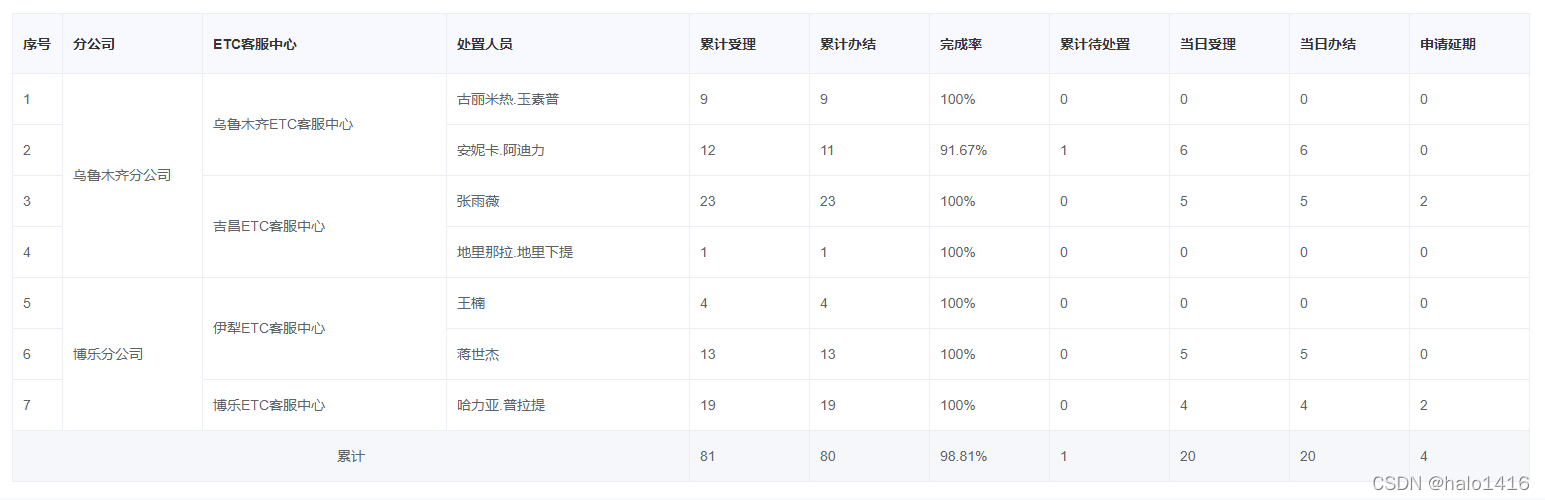This screenshot has width=1545, height=500.
Task: Click 累计受理 value 19 for 哈力亚.普拉提
Action: click(708, 405)
